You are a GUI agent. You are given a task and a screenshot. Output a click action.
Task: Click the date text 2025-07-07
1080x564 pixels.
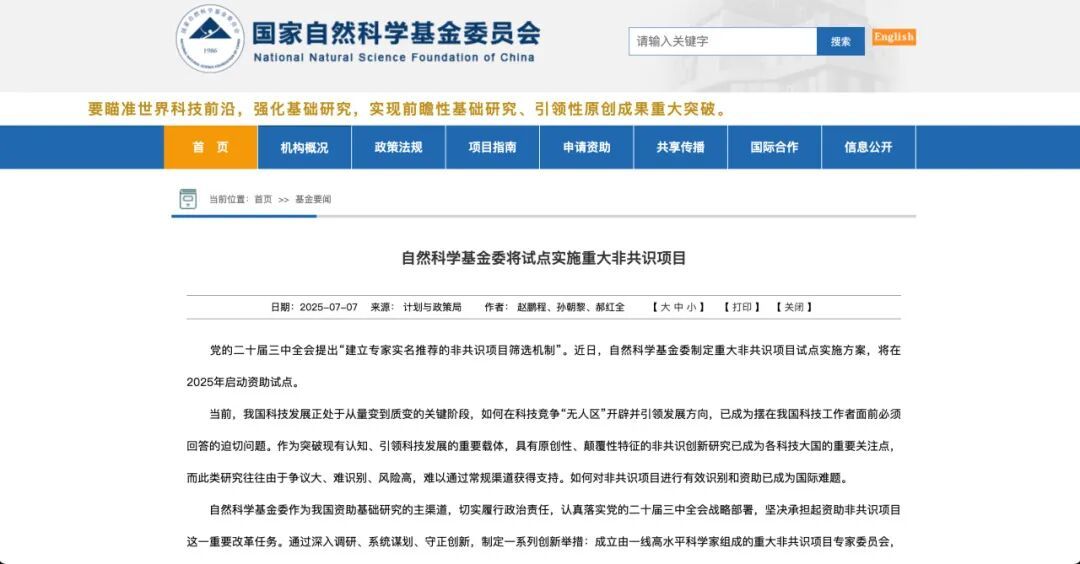[329, 307]
